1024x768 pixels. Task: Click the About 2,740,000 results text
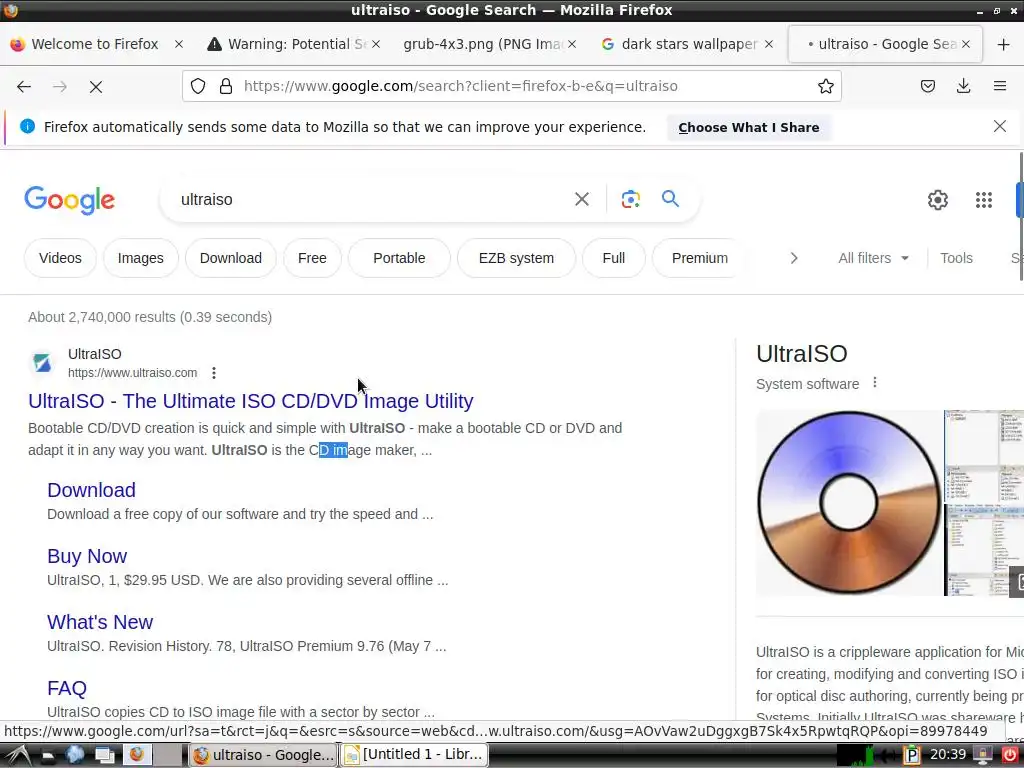pyautogui.click(x=150, y=317)
